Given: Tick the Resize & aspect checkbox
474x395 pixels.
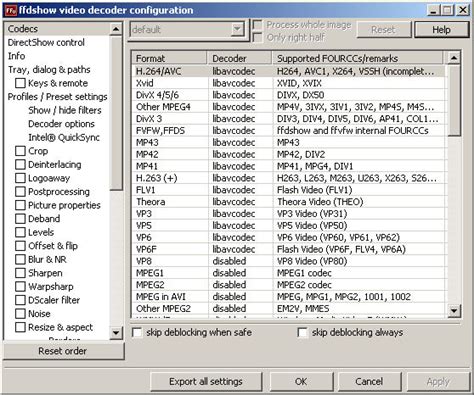Looking at the screenshot, I should pyautogui.click(x=20, y=327).
